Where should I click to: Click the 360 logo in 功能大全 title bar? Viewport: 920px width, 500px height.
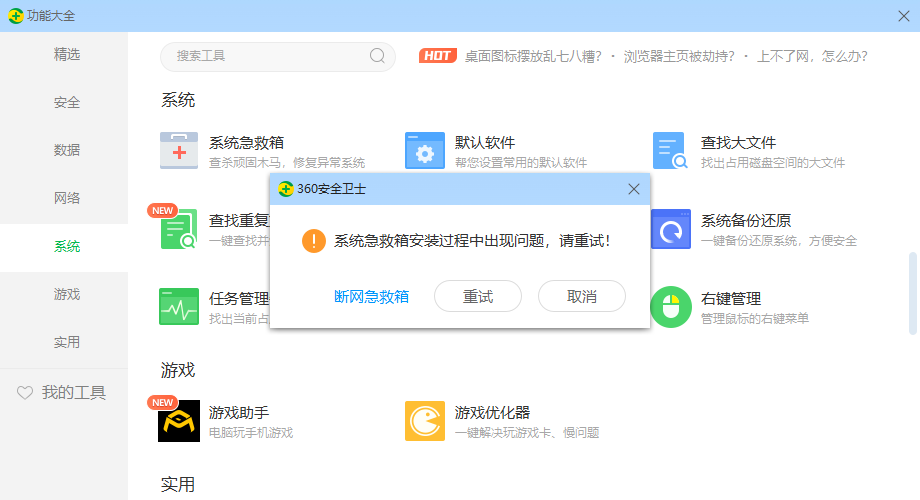click(x=16, y=16)
